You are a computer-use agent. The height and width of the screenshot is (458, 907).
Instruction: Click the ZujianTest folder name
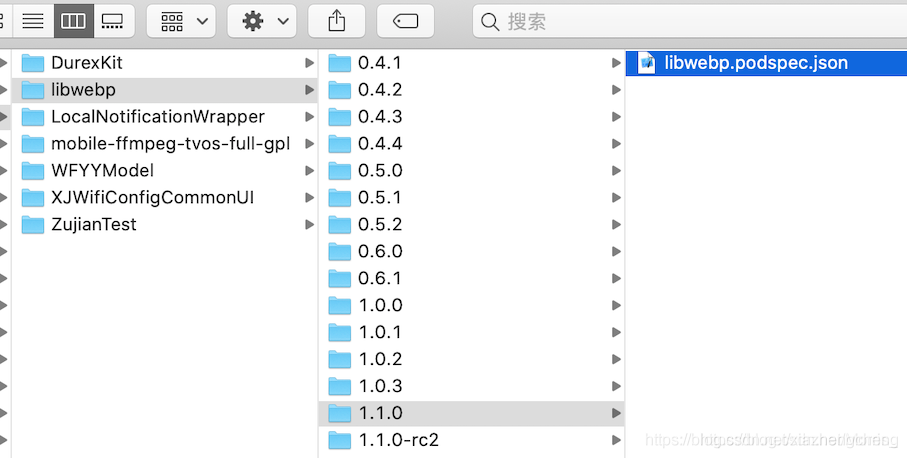[94, 225]
